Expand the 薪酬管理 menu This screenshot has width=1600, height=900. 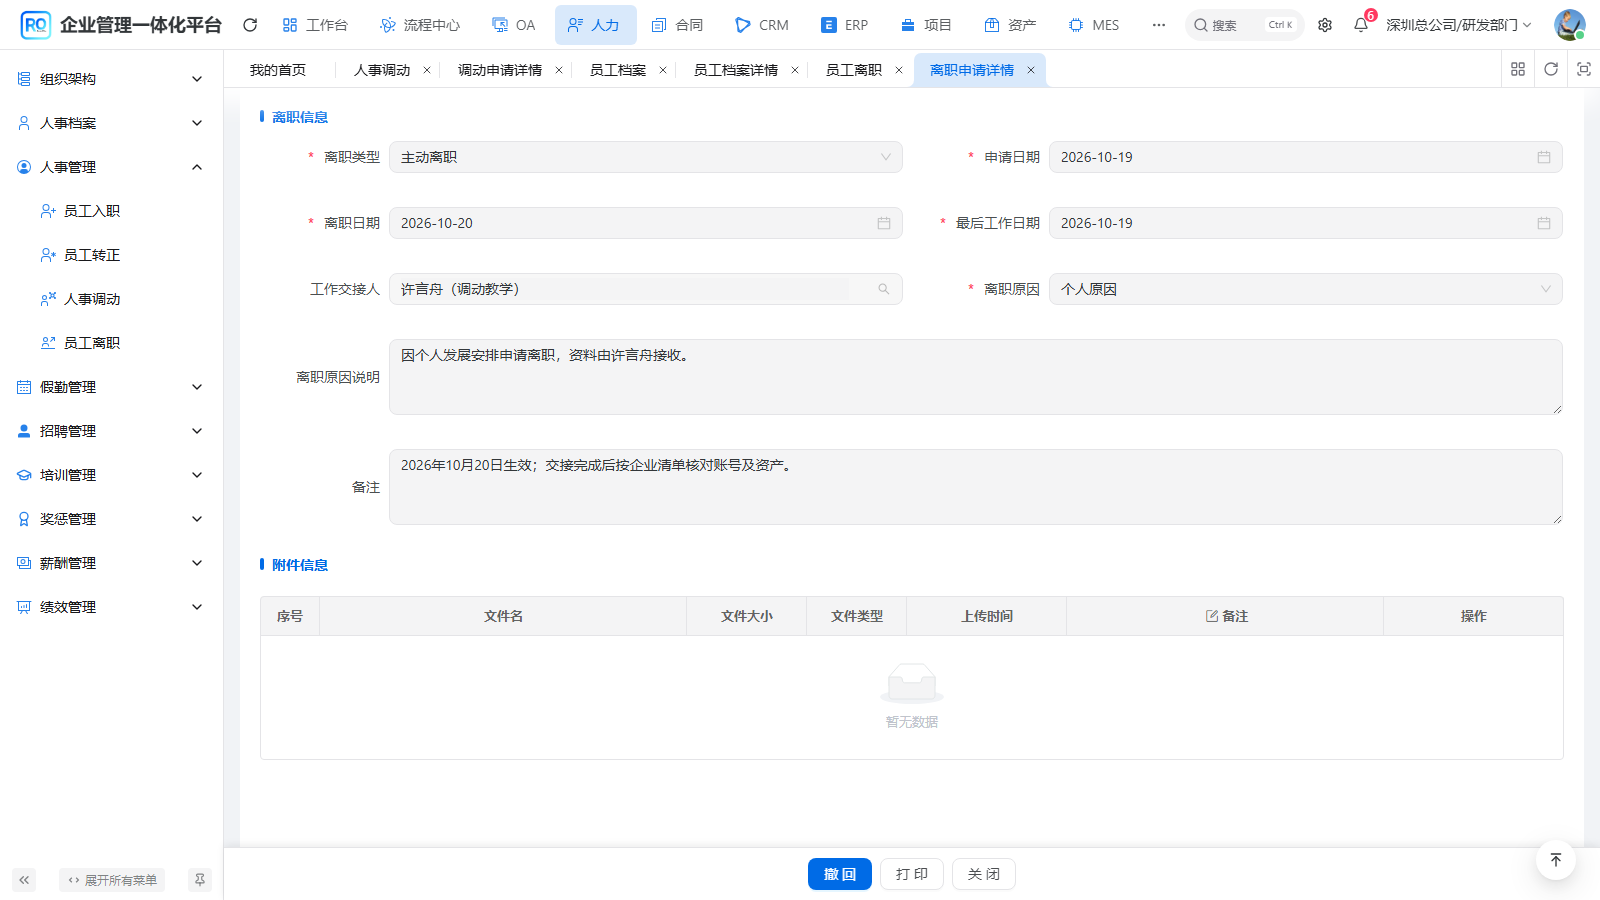pos(111,563)
